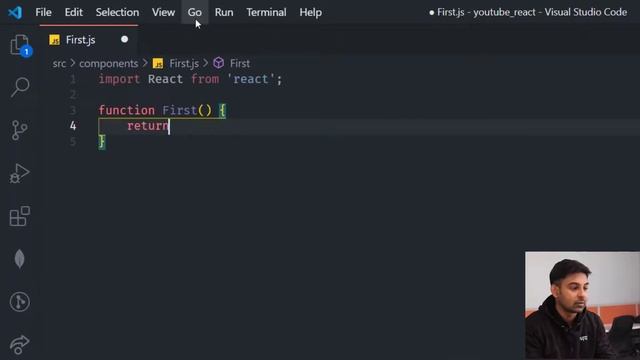Open the Selection menu
Image resolution: width=640 pixels, height=360 pixels.
[x=117, y=12]
